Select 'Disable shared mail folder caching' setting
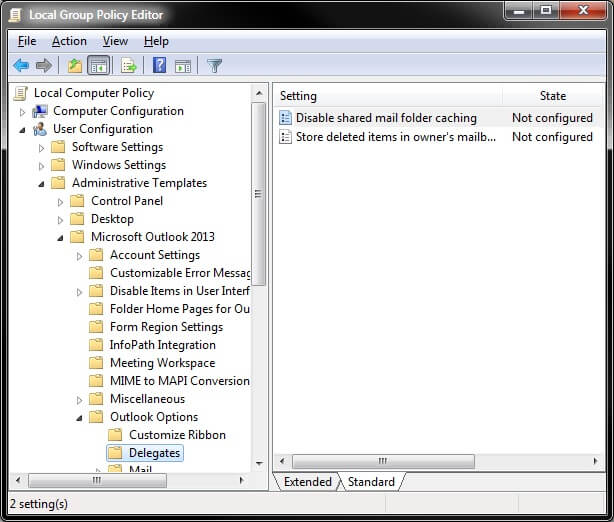 (x=386, y=118)
